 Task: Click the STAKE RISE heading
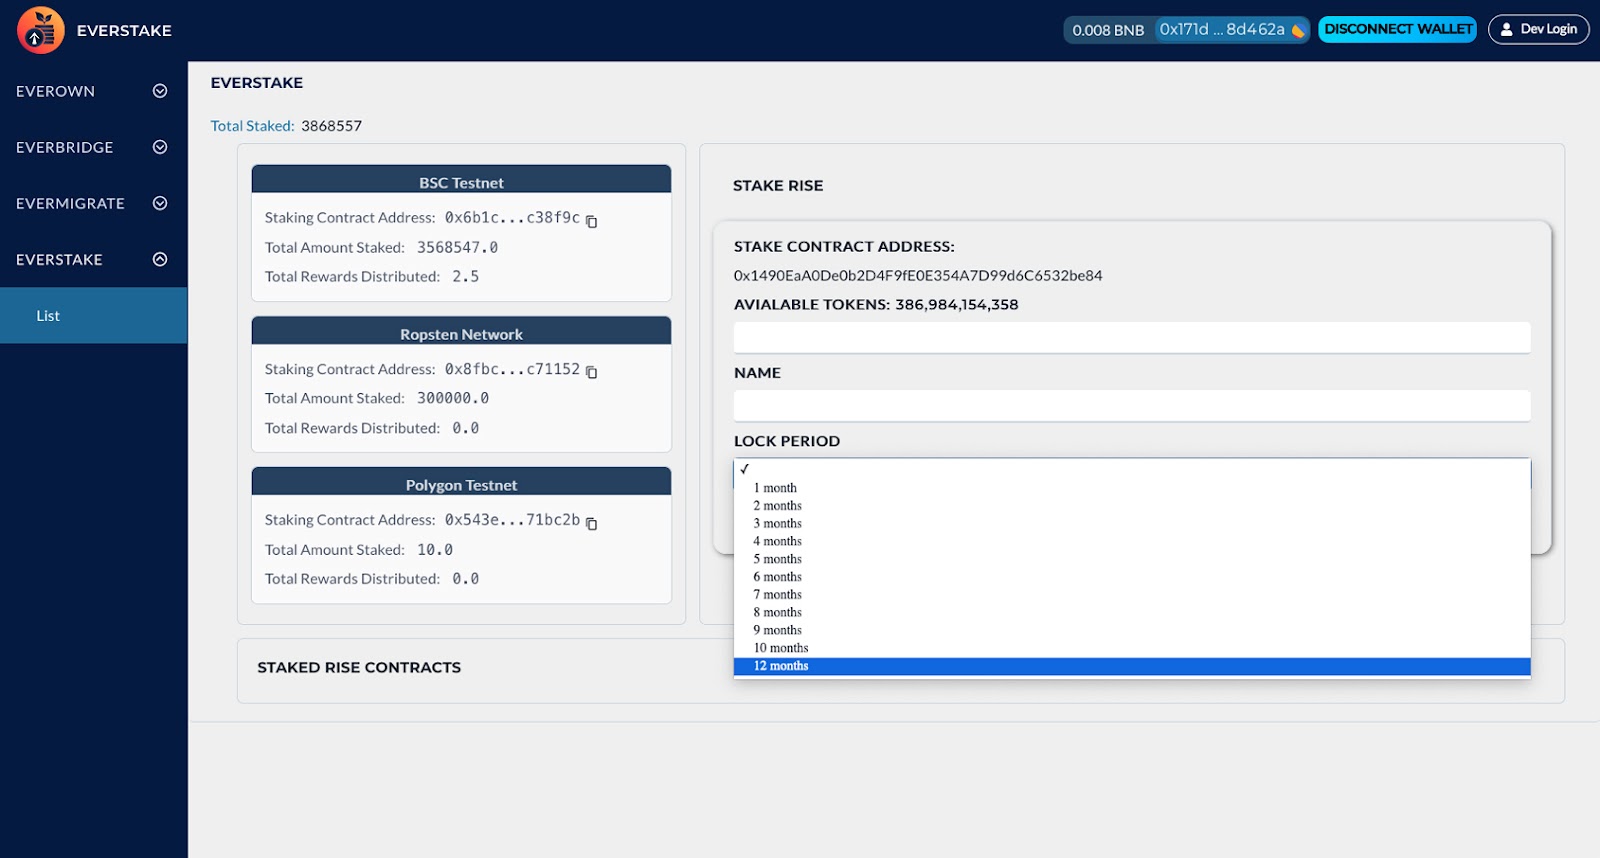pos(778,186)
